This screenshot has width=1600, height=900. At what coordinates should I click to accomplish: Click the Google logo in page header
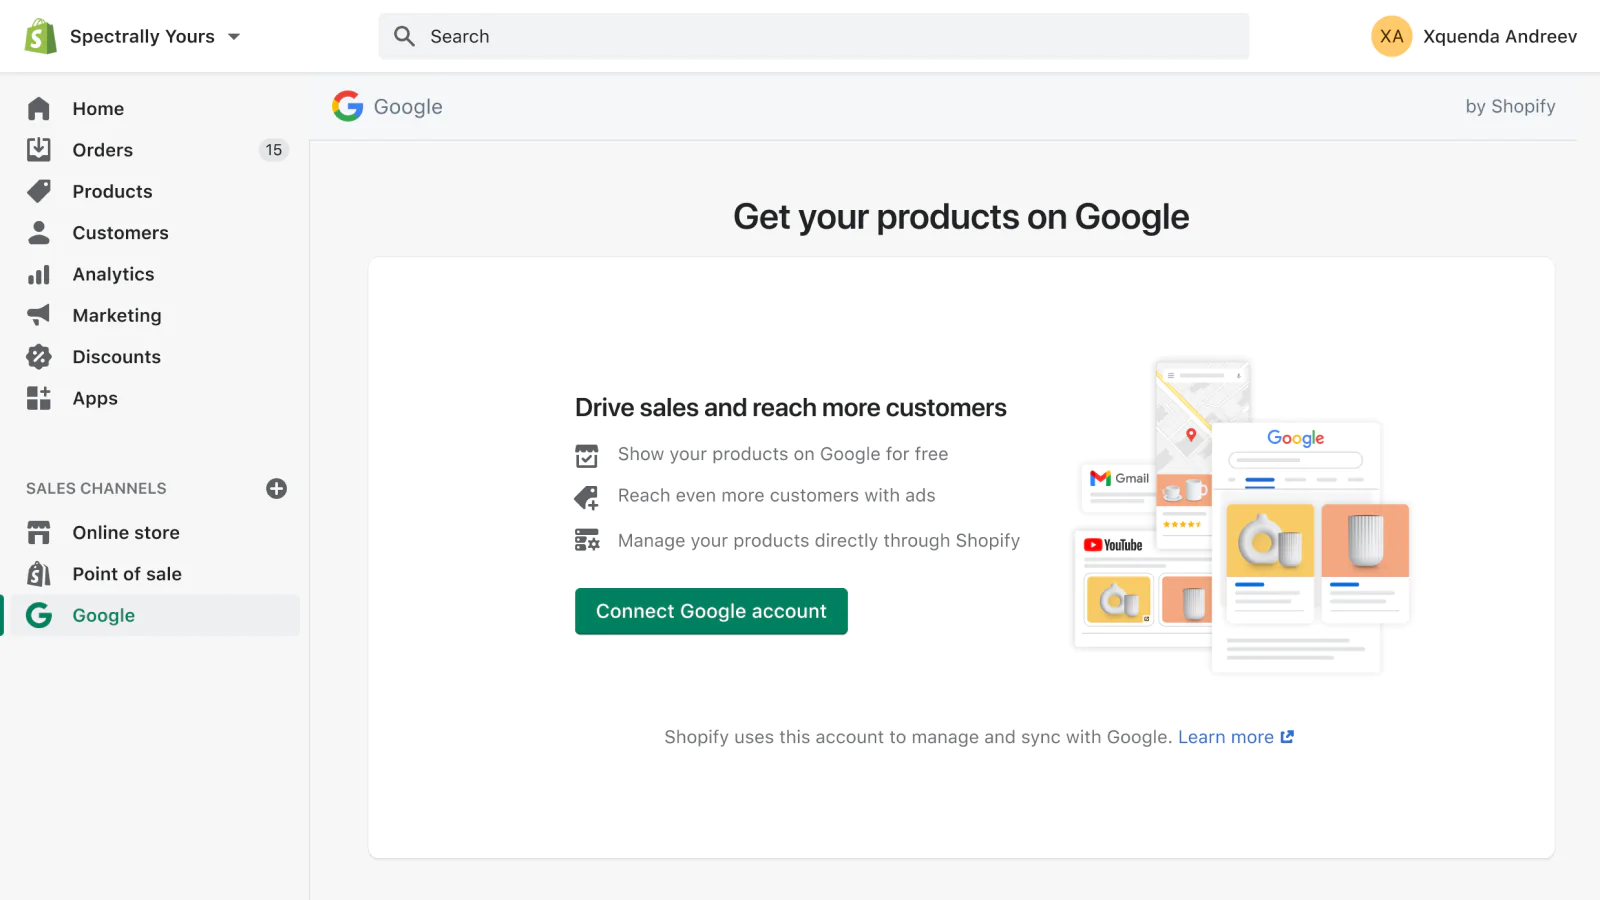(347, 106)
